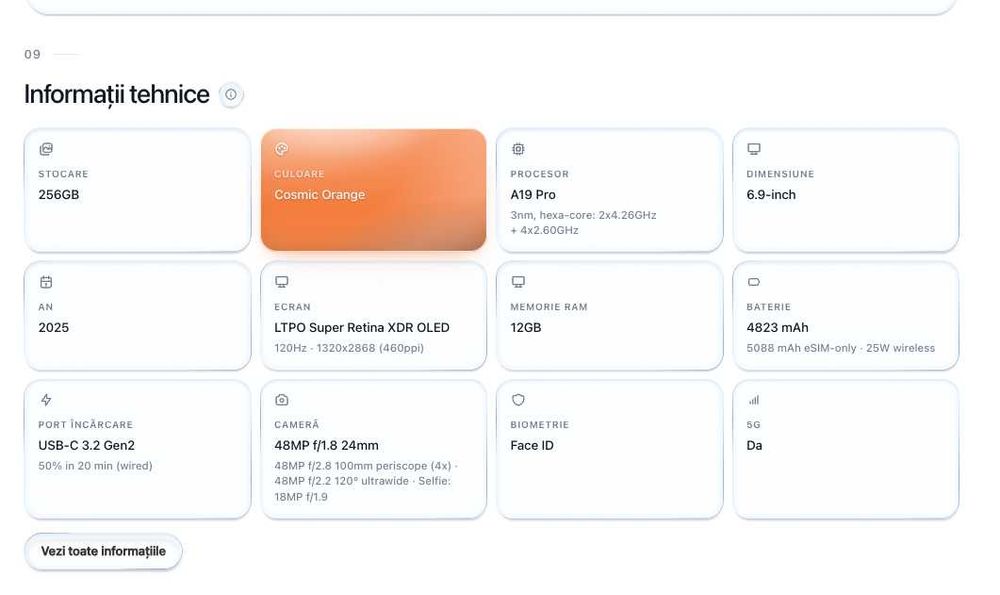Click the signal bars icon in 5G card
The height and width of the screenshot is (595, 1000).
[754, 400]
